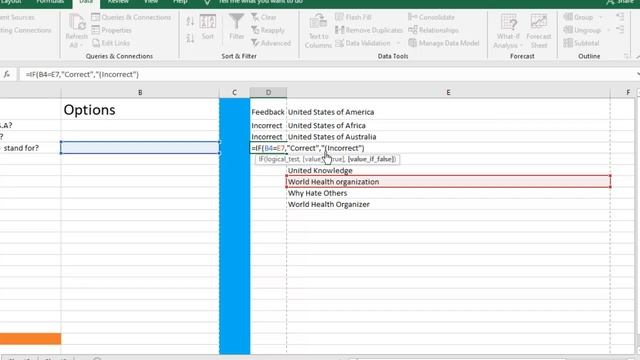Expand the Ungroup dropdown arrow
The image size is (640, 360).
[608, 30]
